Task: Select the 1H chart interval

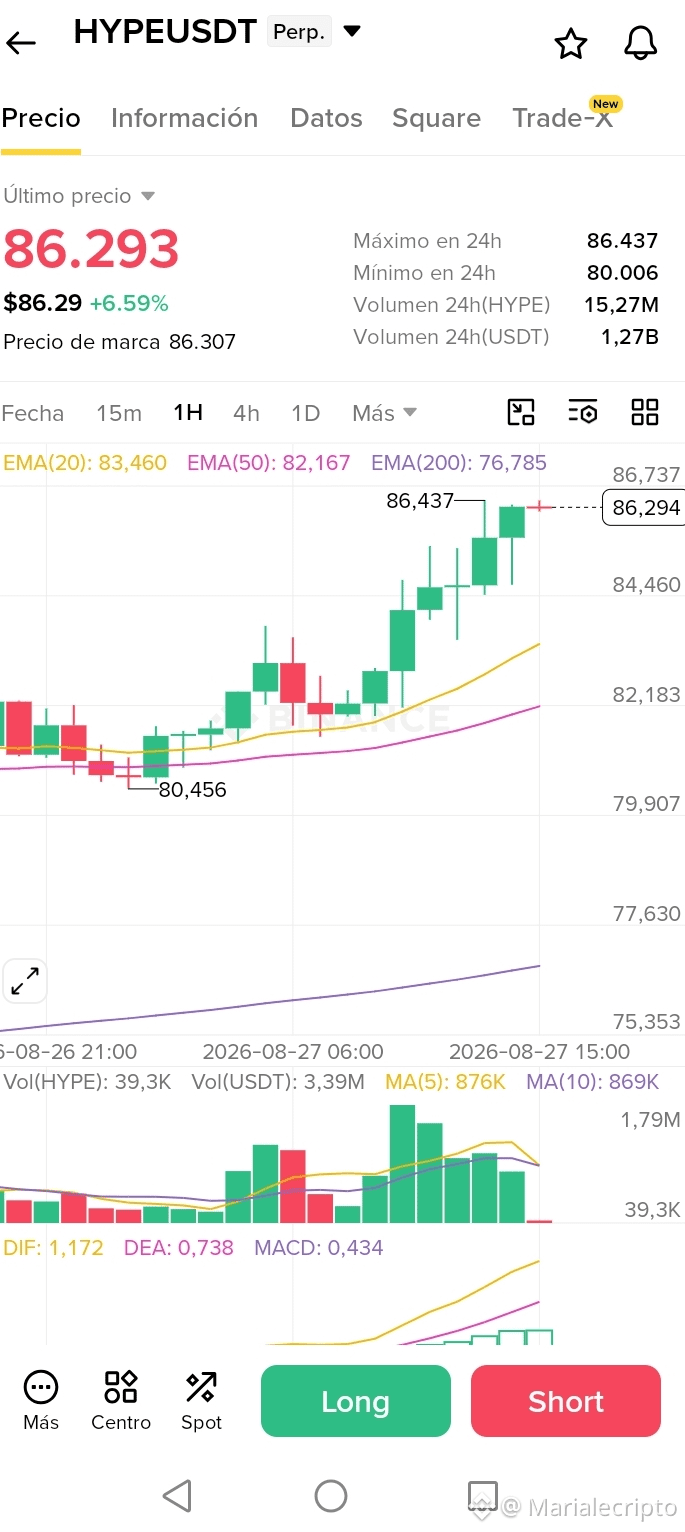Action: [188, 413]
